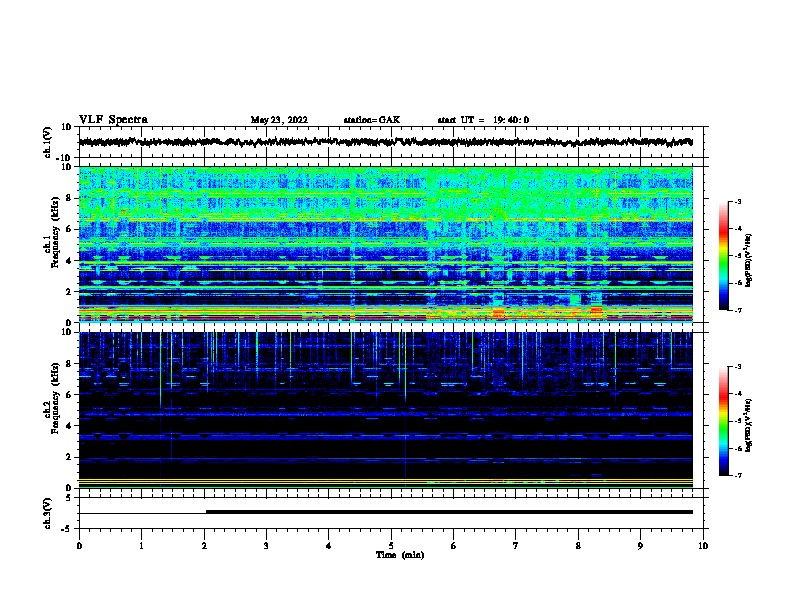This screenshot has width=792, height=612.
Task: Select the "start UT = 19:40:0" label
Action: tap(483, 120)
